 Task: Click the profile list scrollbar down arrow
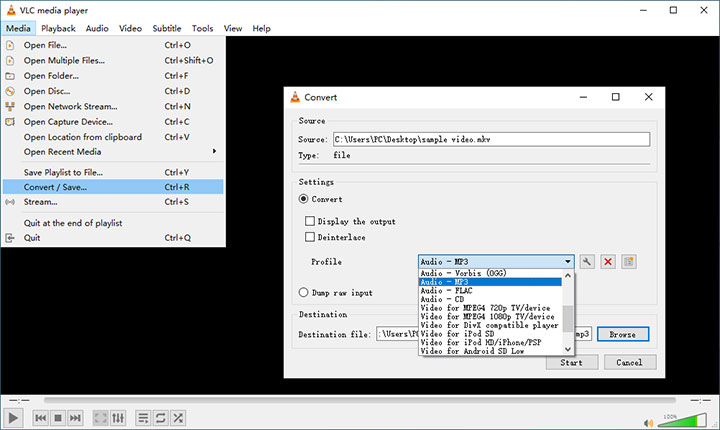tap(568, 350)
